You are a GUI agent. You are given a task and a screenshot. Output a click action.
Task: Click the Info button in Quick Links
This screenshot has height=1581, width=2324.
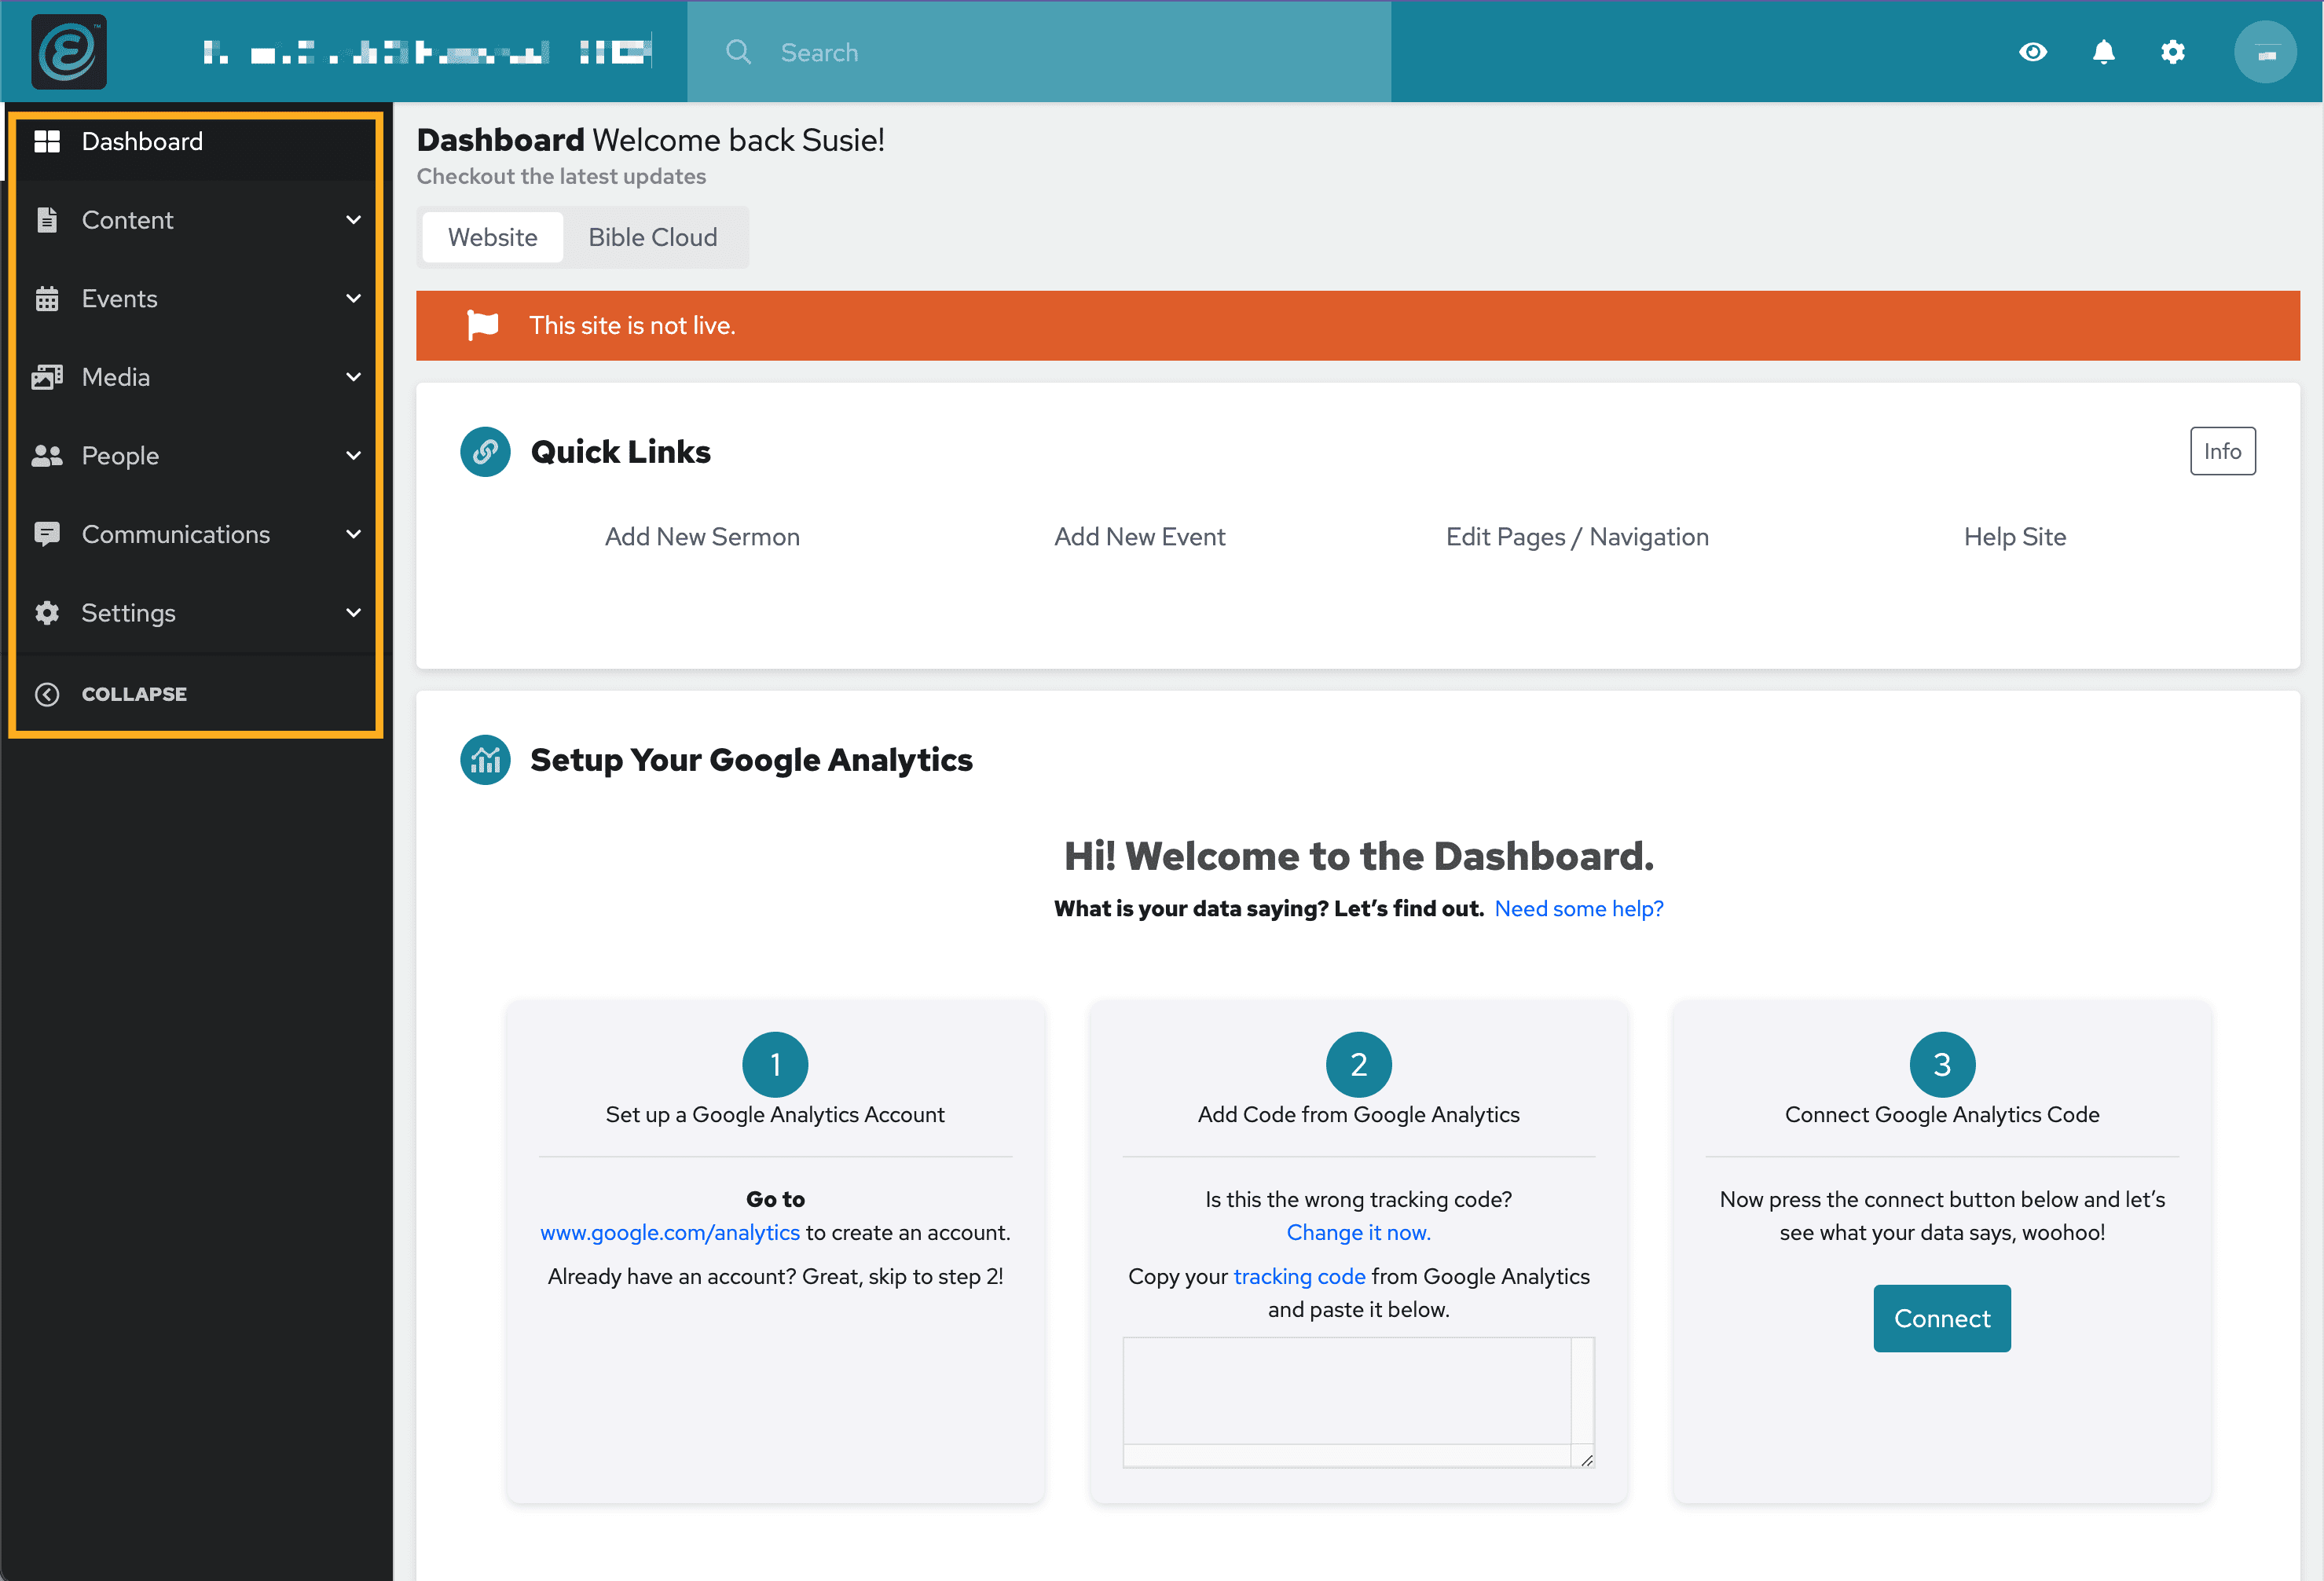2222,451
